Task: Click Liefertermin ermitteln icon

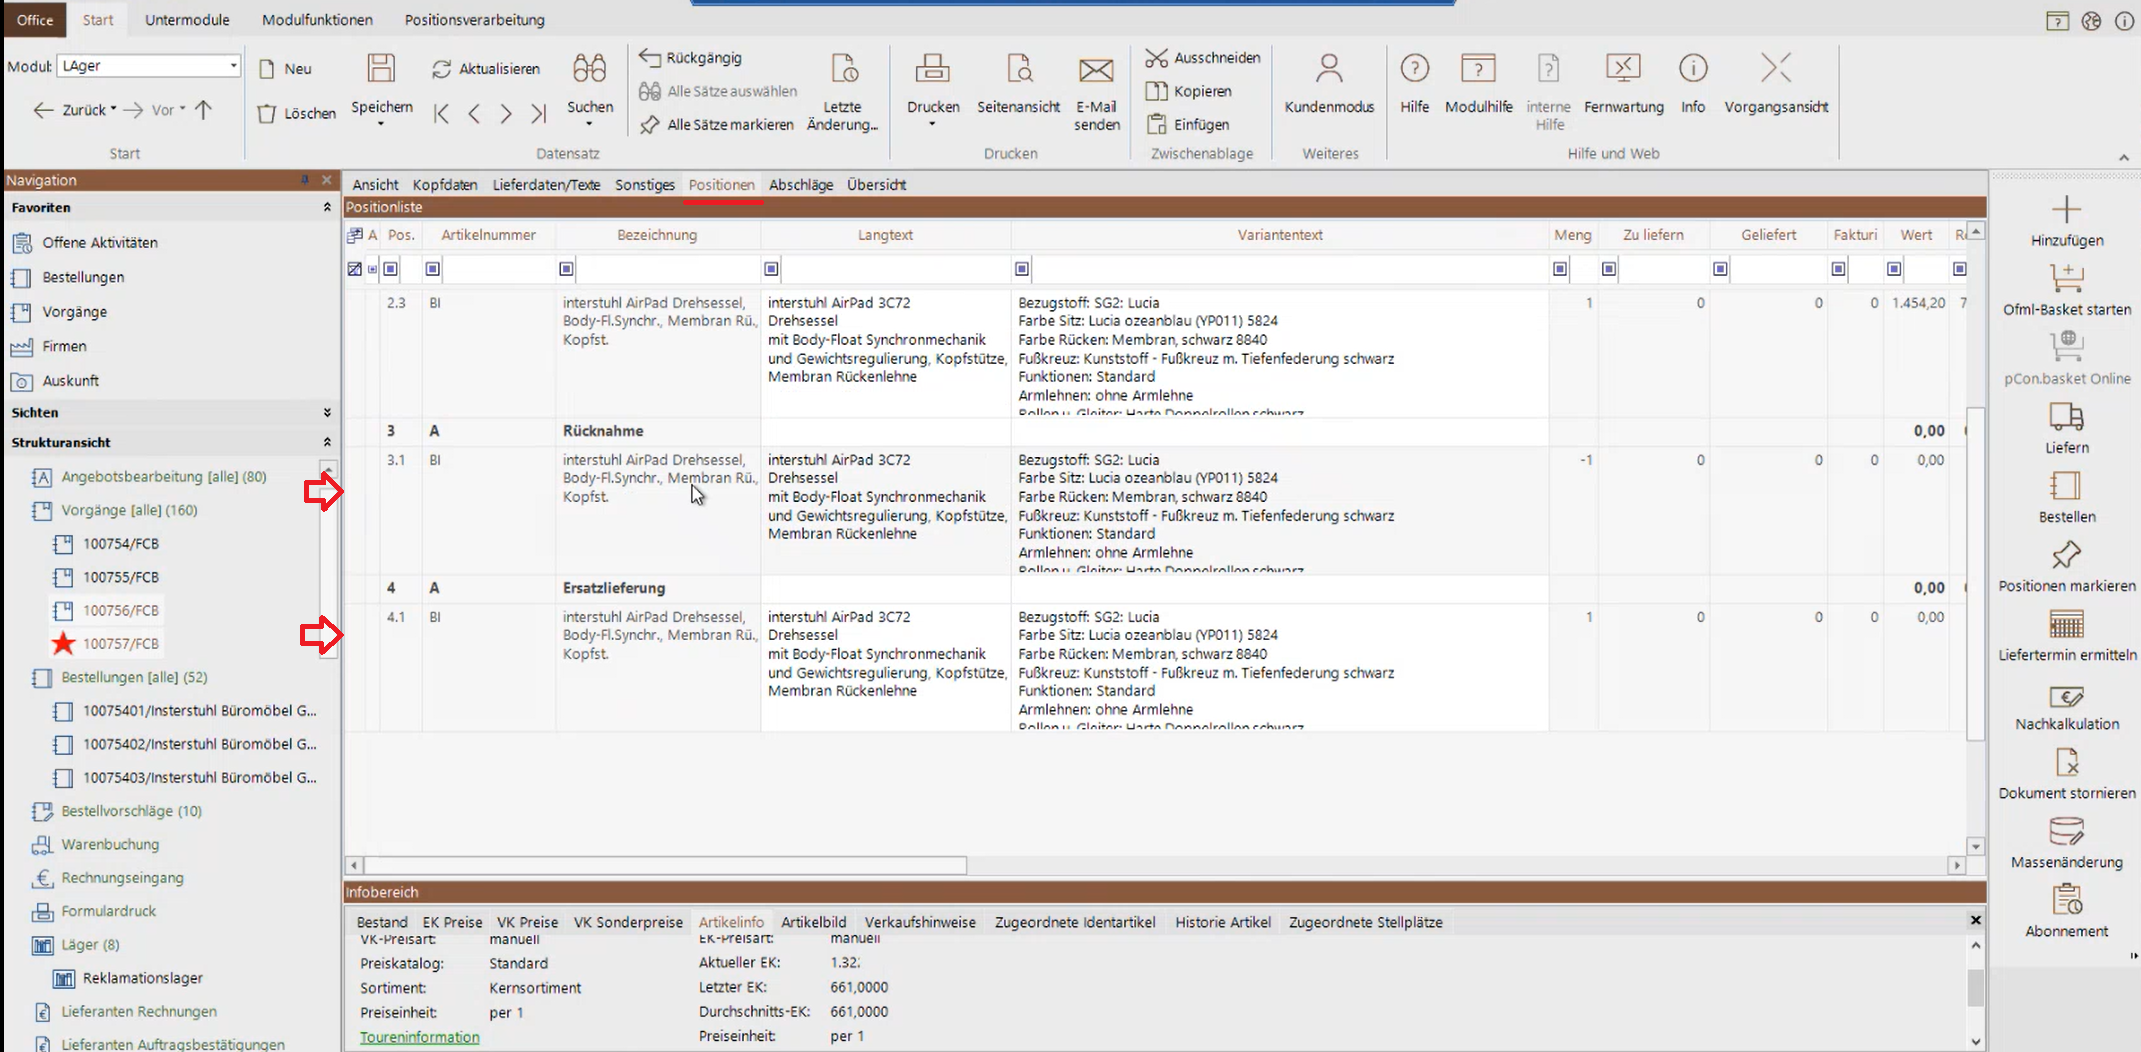Action: 2066,627
